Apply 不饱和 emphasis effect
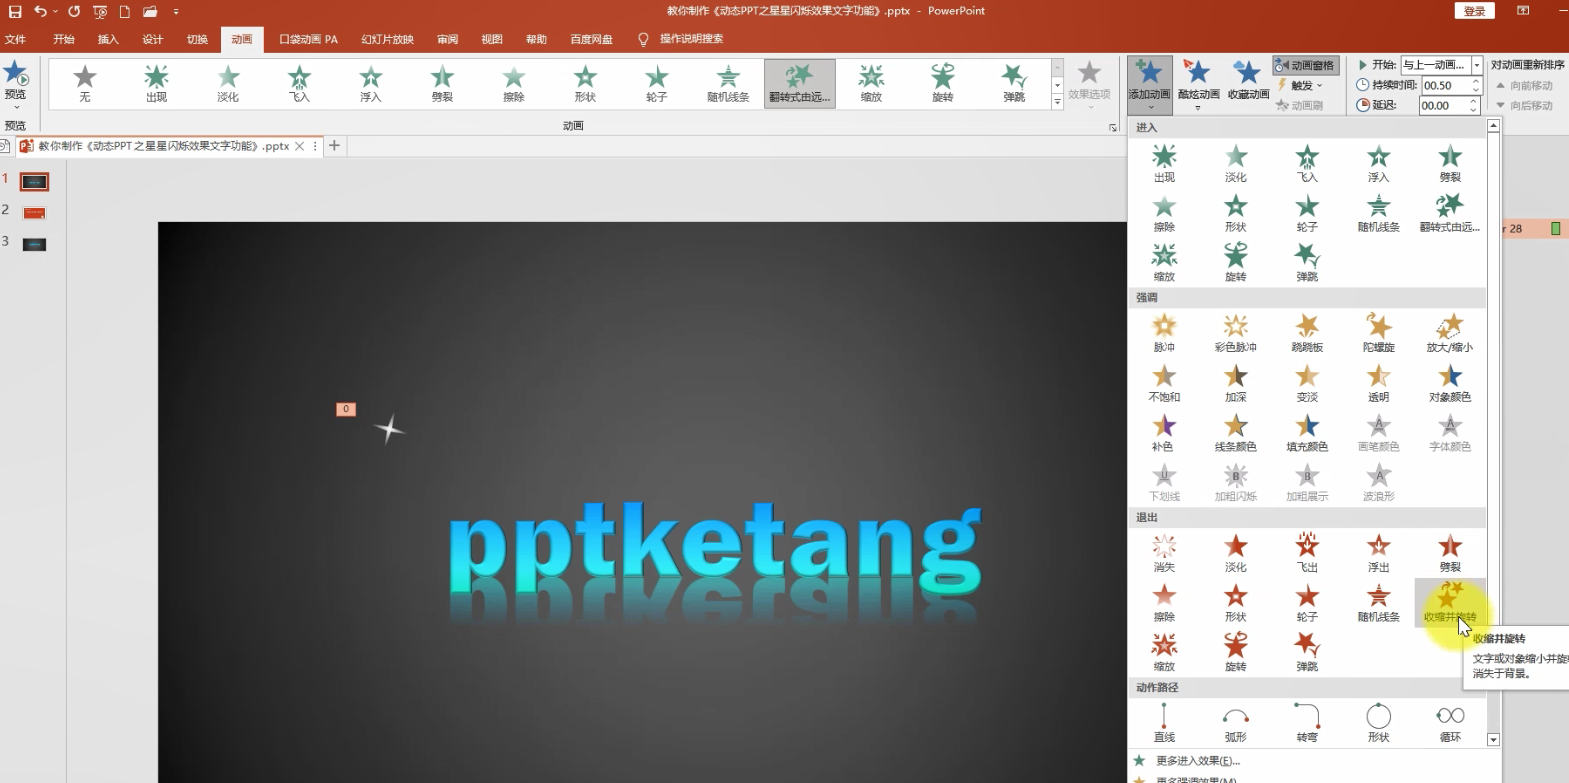Screen dimensions: 1569x783 (1164, 383)
